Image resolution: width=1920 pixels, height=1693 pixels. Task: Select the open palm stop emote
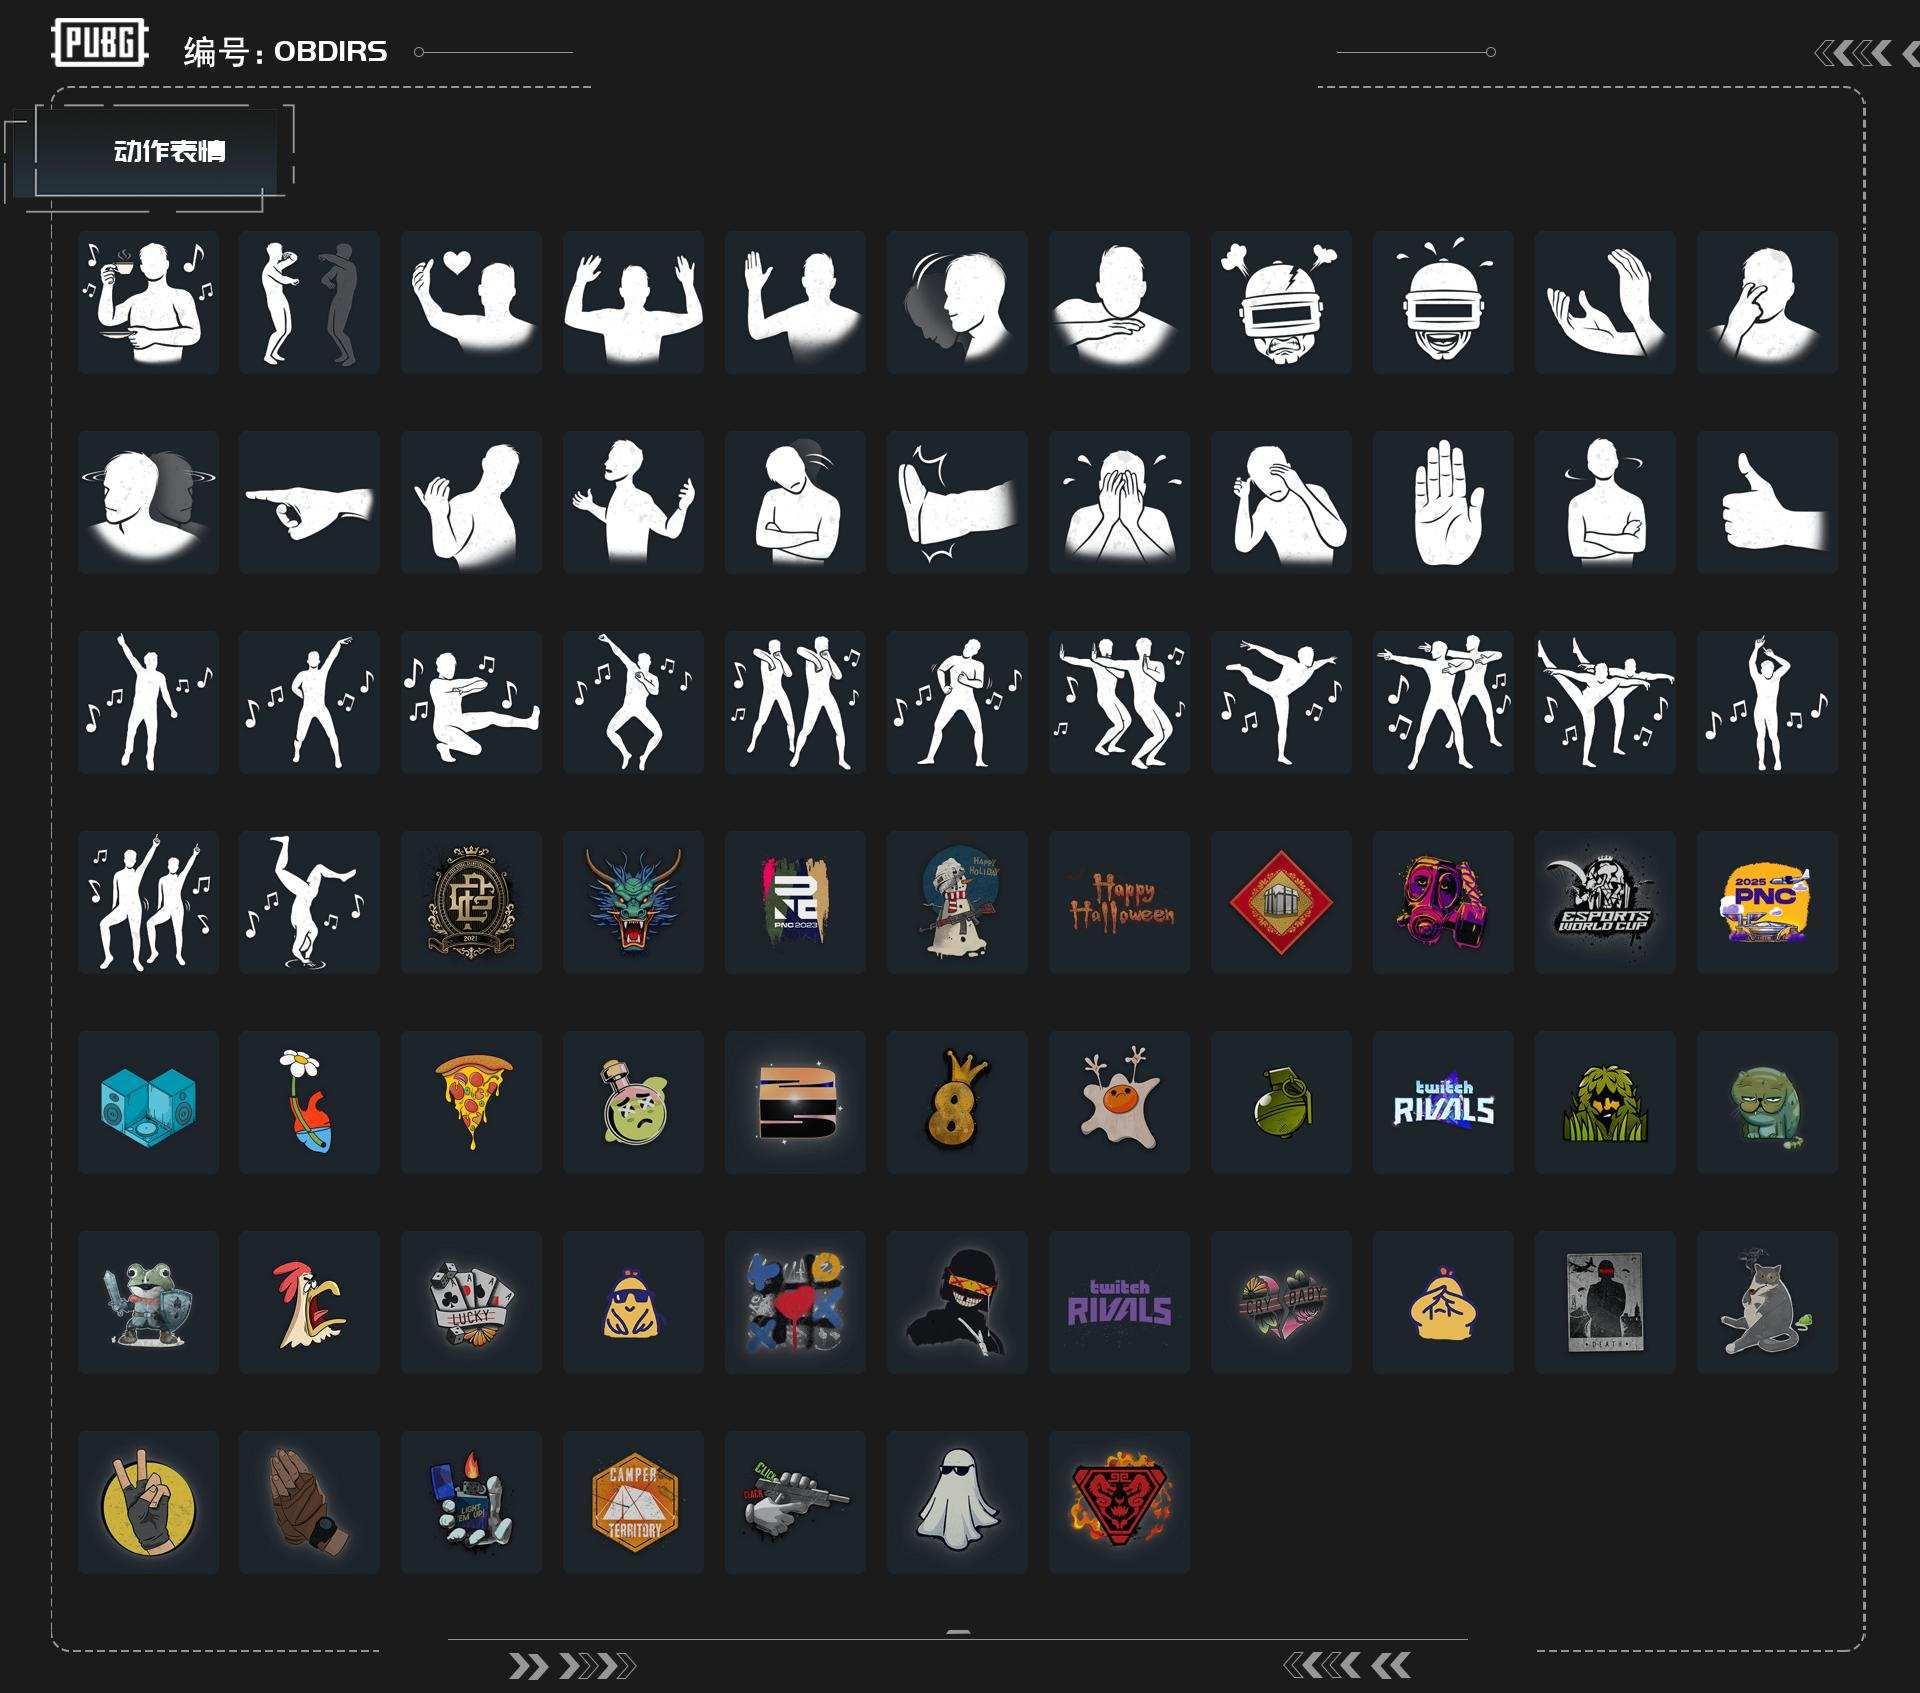[1443, 502]
